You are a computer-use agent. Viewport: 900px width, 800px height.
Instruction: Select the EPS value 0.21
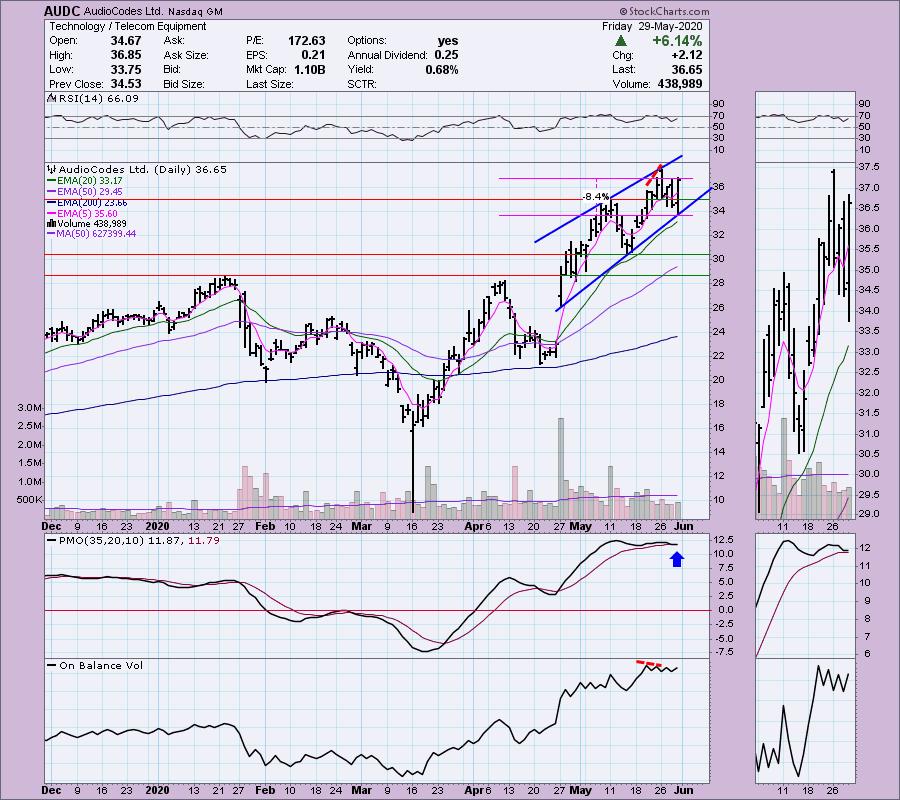pyautogui.click(x=313, y=55)
